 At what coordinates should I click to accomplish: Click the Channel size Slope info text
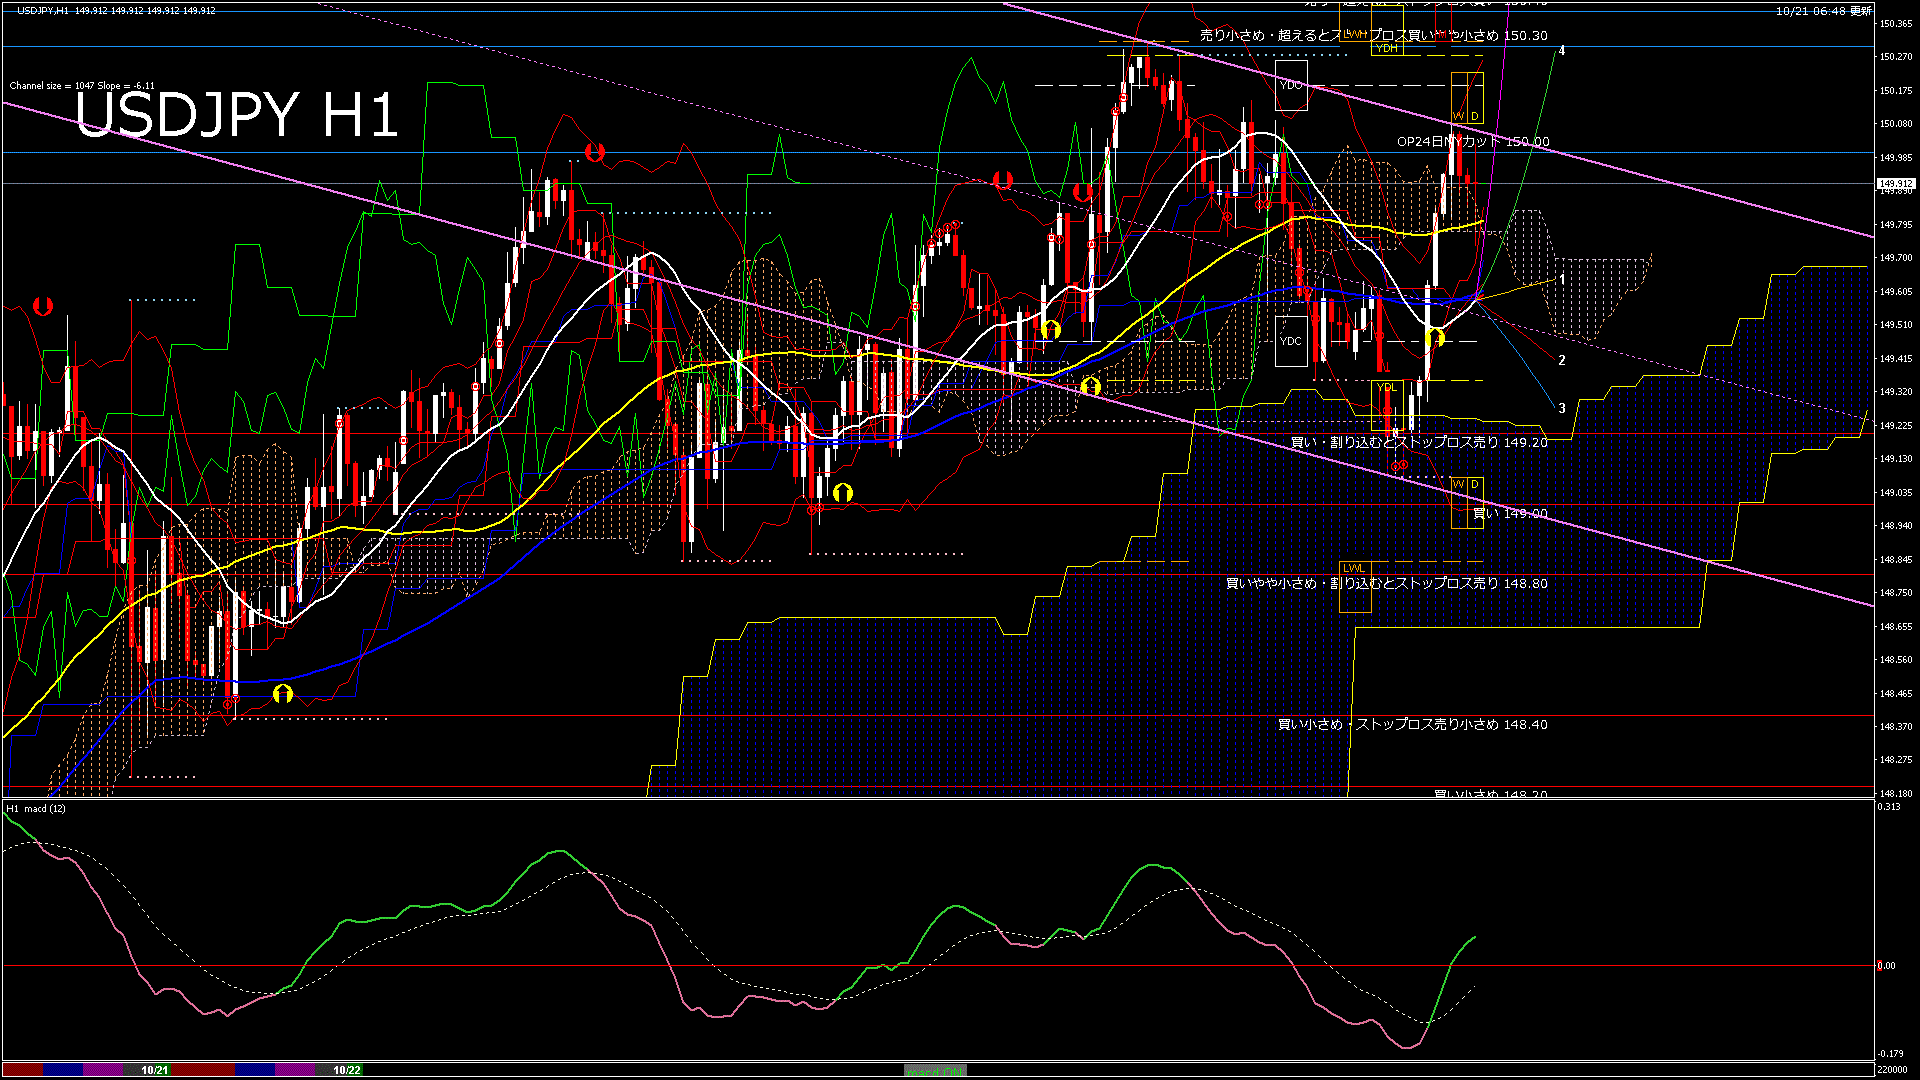[x=82, y=86]
